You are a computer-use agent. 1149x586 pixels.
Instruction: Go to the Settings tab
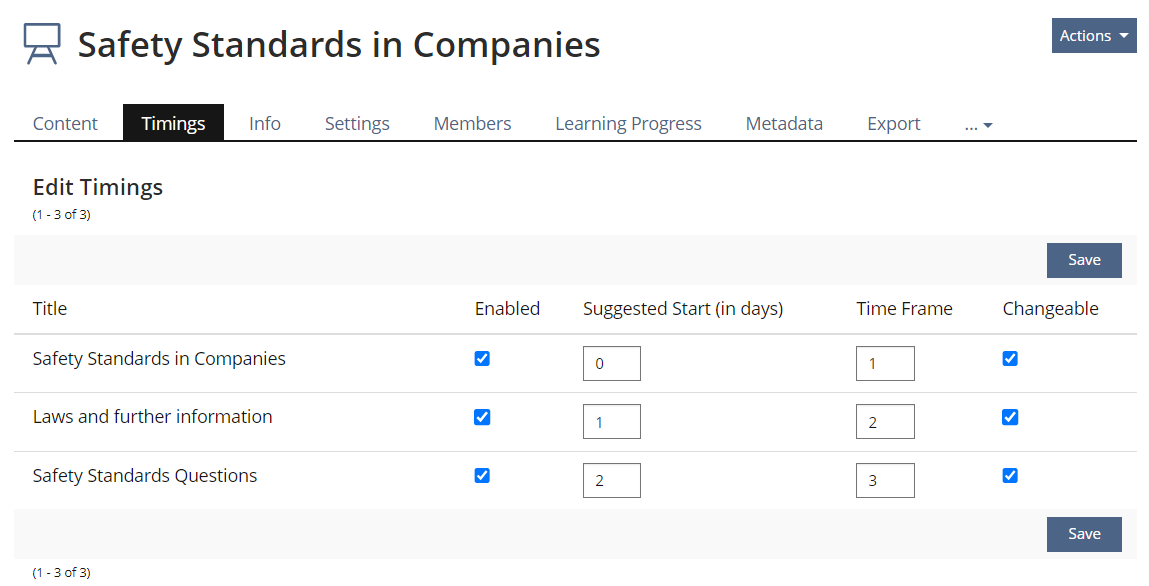pyautogui.click(x=357, y=124)
